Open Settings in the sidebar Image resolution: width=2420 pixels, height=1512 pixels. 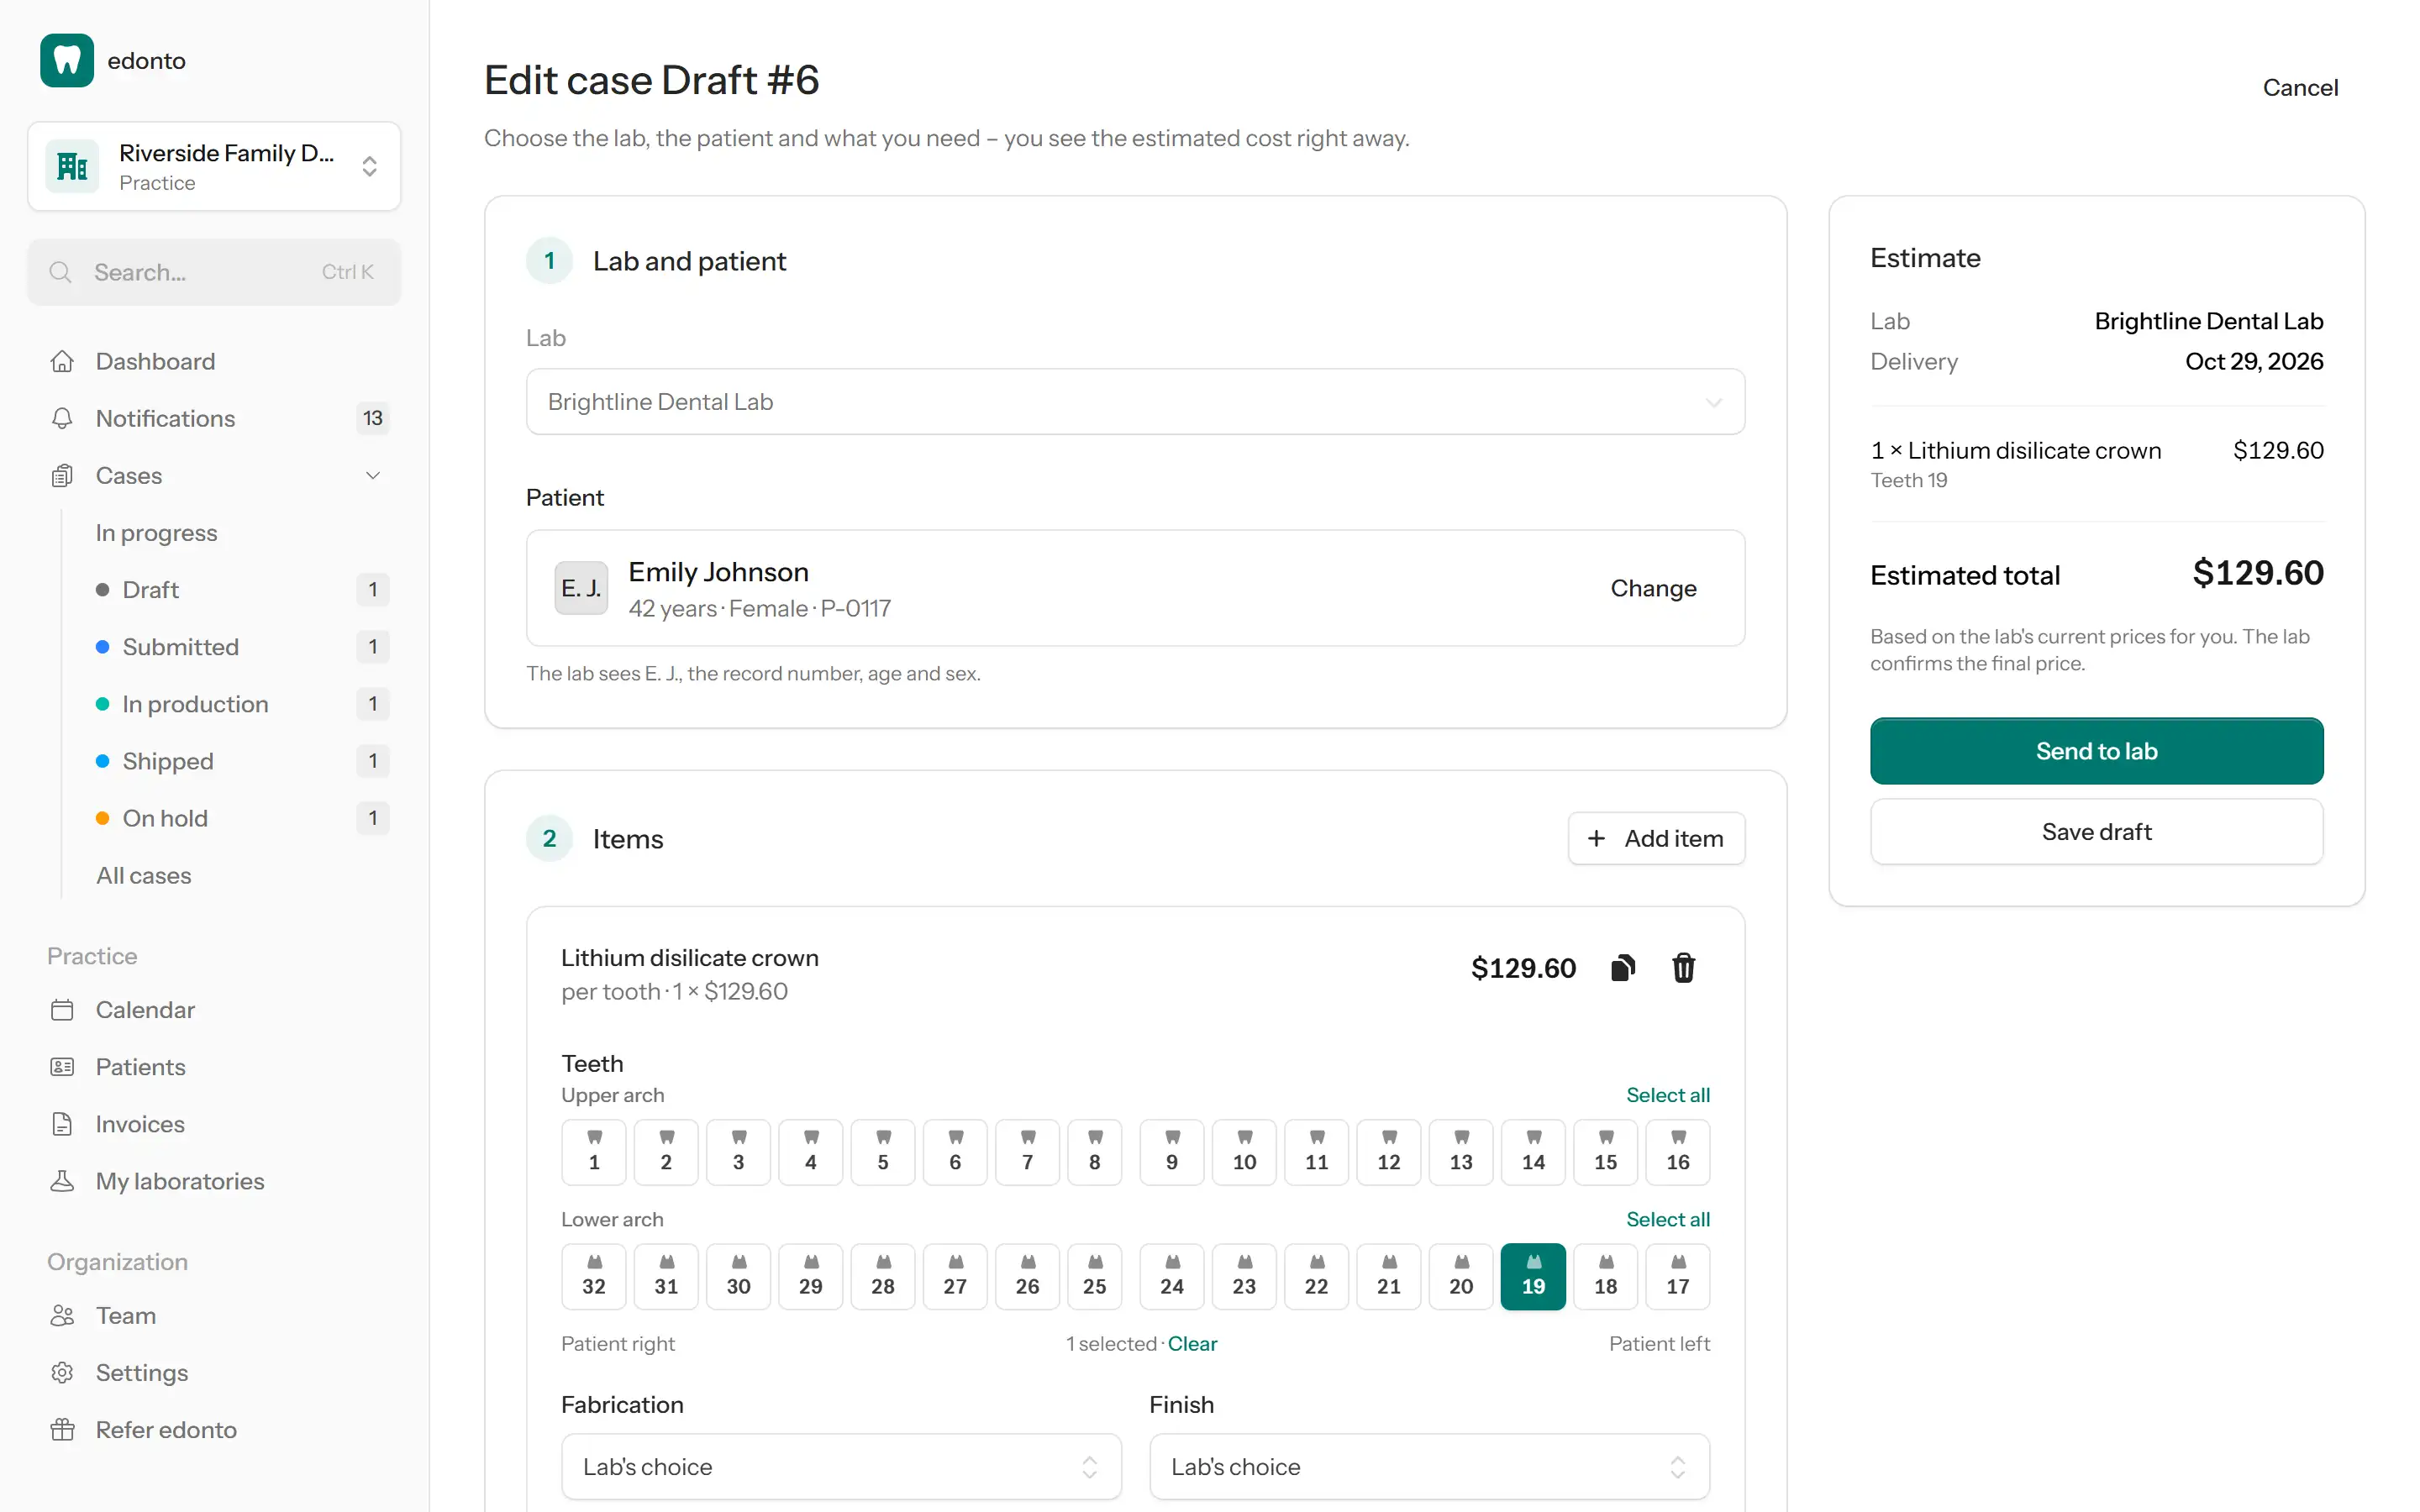click(214, 1372)
